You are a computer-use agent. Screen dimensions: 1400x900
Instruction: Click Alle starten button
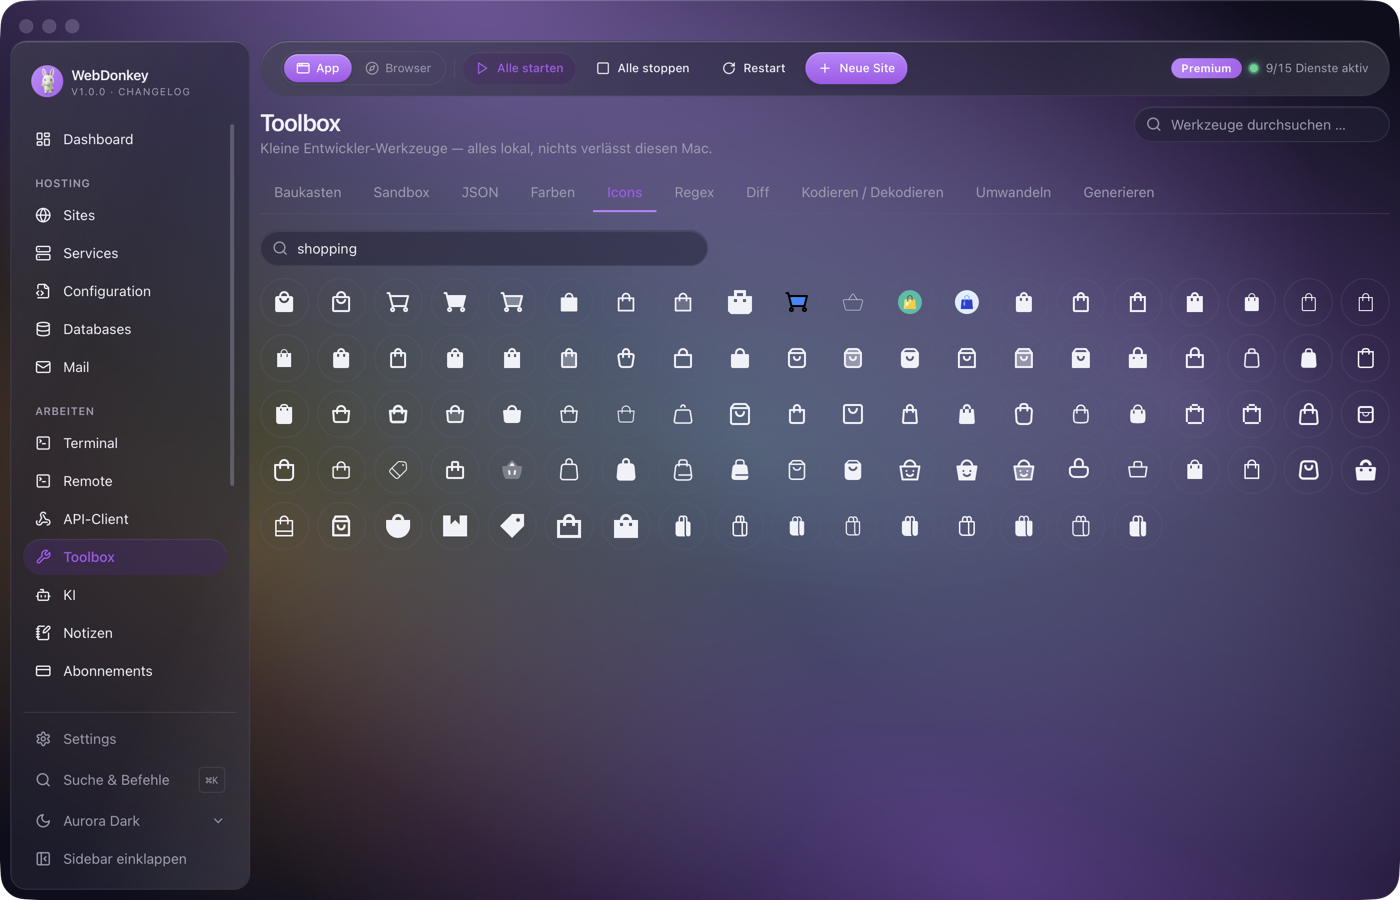point(520,68)
